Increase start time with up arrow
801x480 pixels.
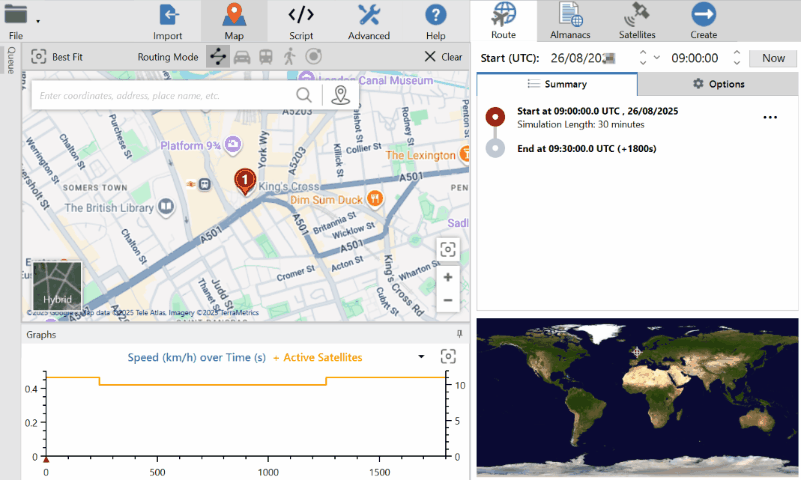pos(737,53)
